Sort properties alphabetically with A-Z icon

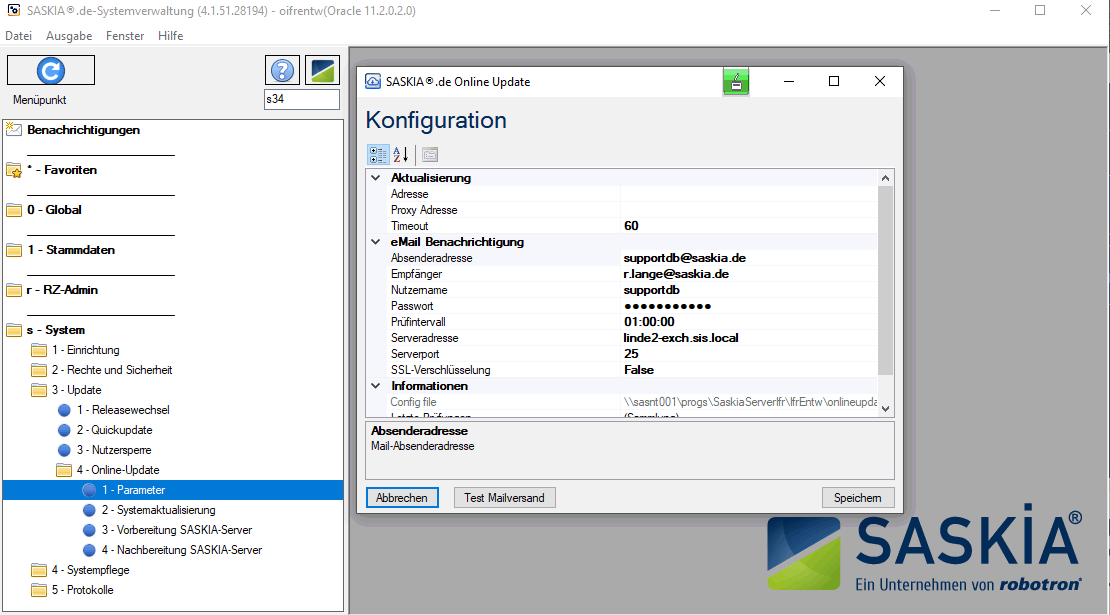pyautogui.click(x=400, y=154)
